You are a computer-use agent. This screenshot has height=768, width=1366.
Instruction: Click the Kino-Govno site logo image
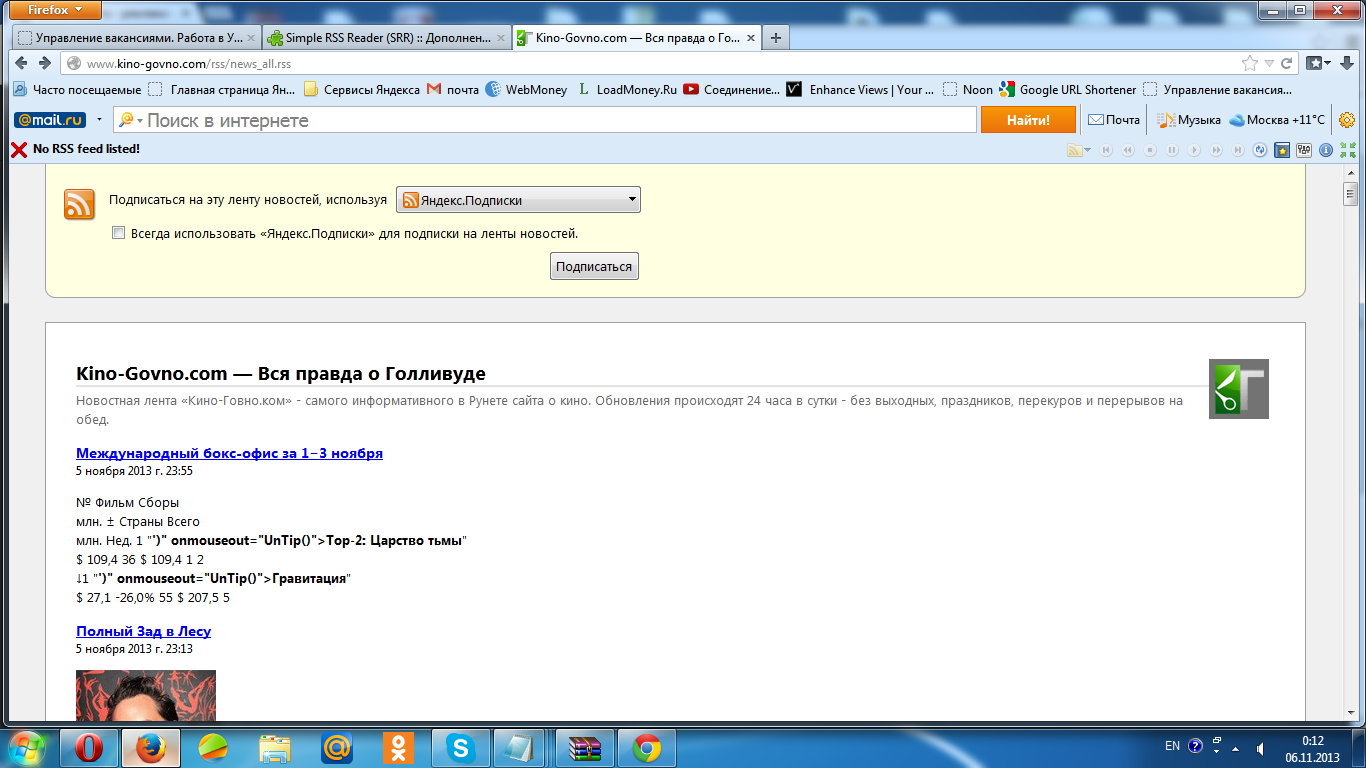pos(1238,388)
